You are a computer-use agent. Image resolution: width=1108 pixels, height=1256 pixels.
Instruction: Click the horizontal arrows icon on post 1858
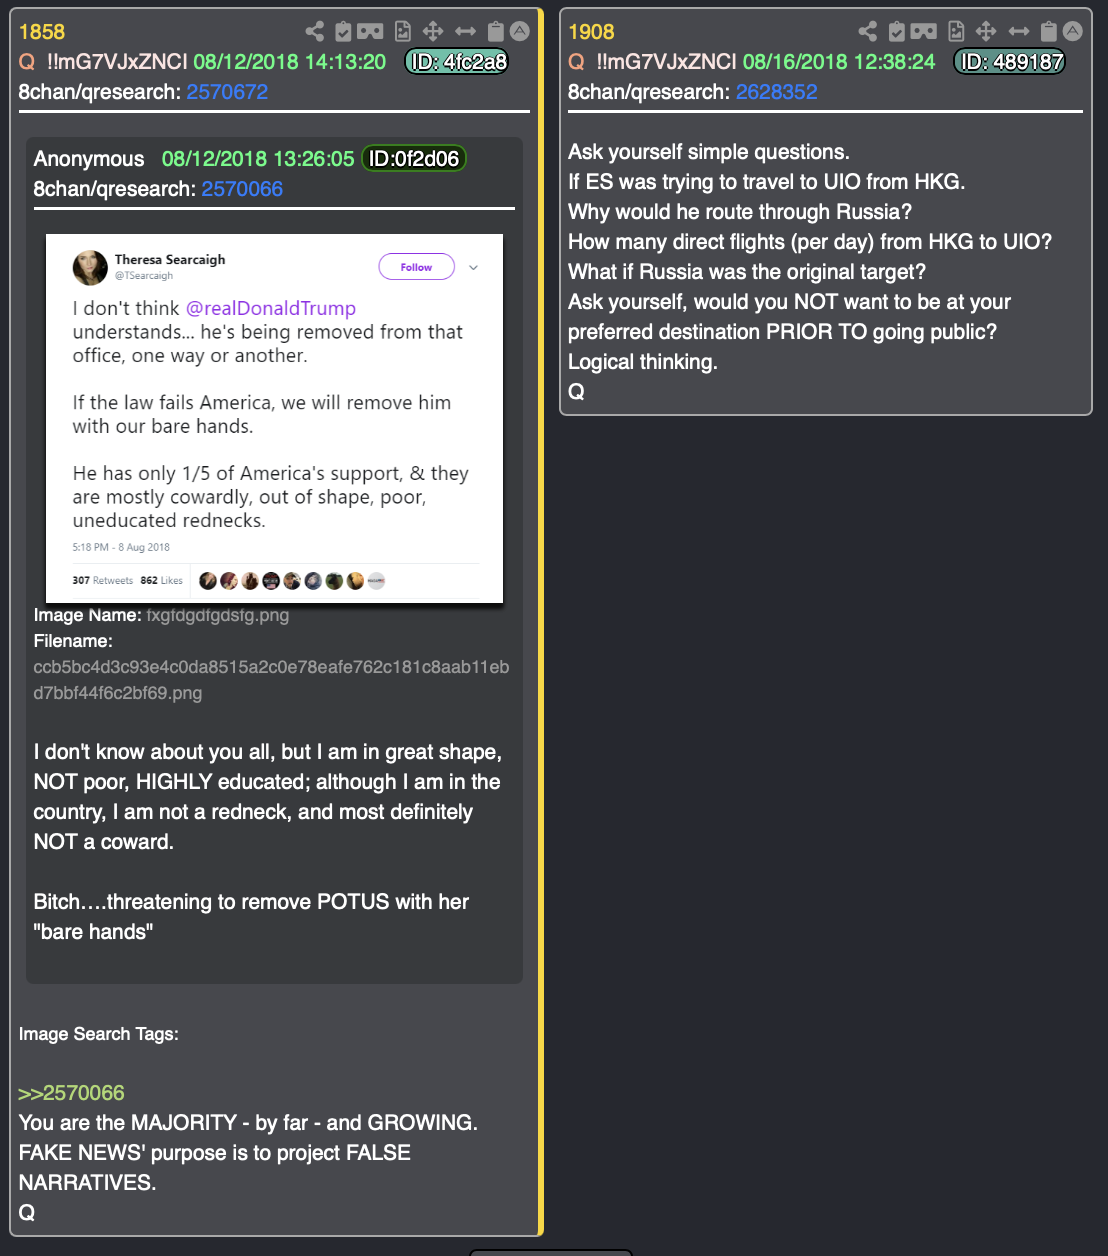point(465,31)
